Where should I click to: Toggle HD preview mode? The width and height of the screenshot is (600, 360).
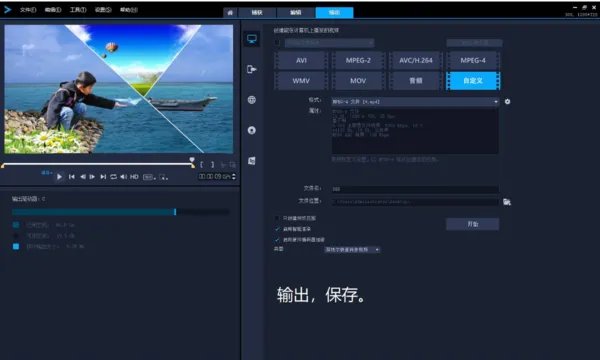click(134, 177)
